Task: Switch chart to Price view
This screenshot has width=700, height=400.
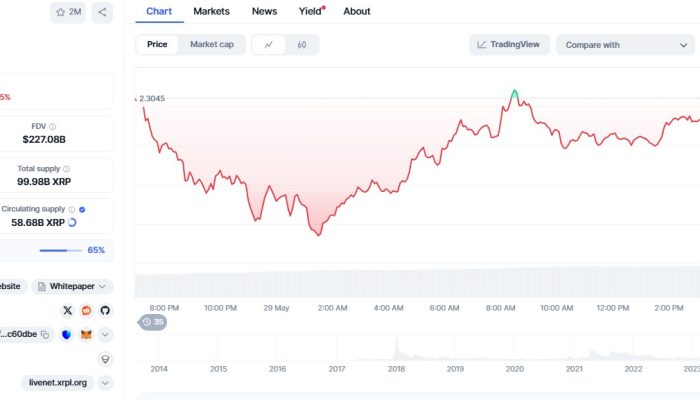Action: [x=157, y=44]
